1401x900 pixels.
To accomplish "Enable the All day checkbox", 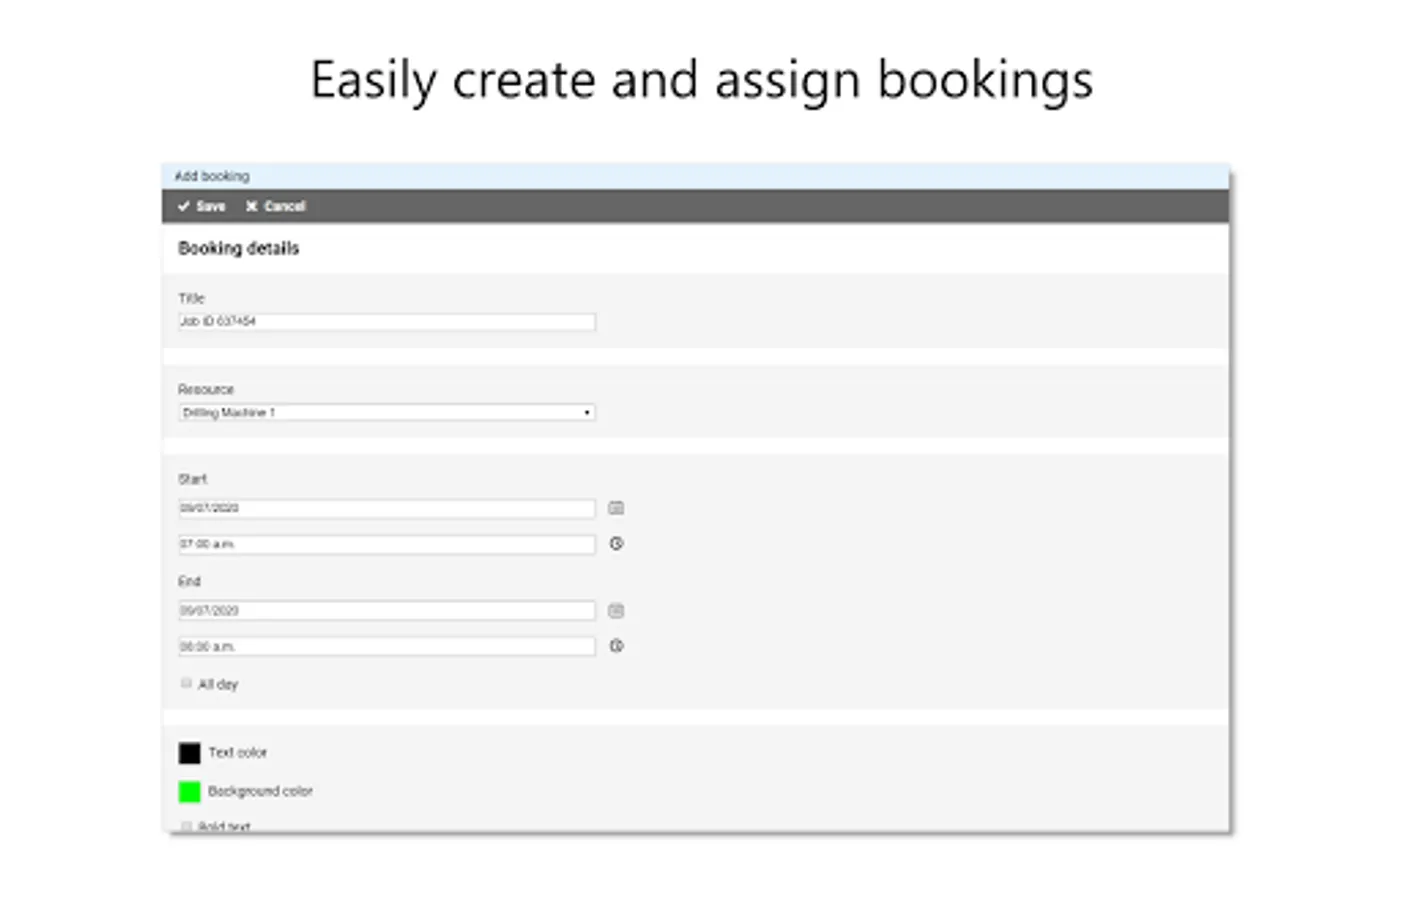I will point(186,684).
